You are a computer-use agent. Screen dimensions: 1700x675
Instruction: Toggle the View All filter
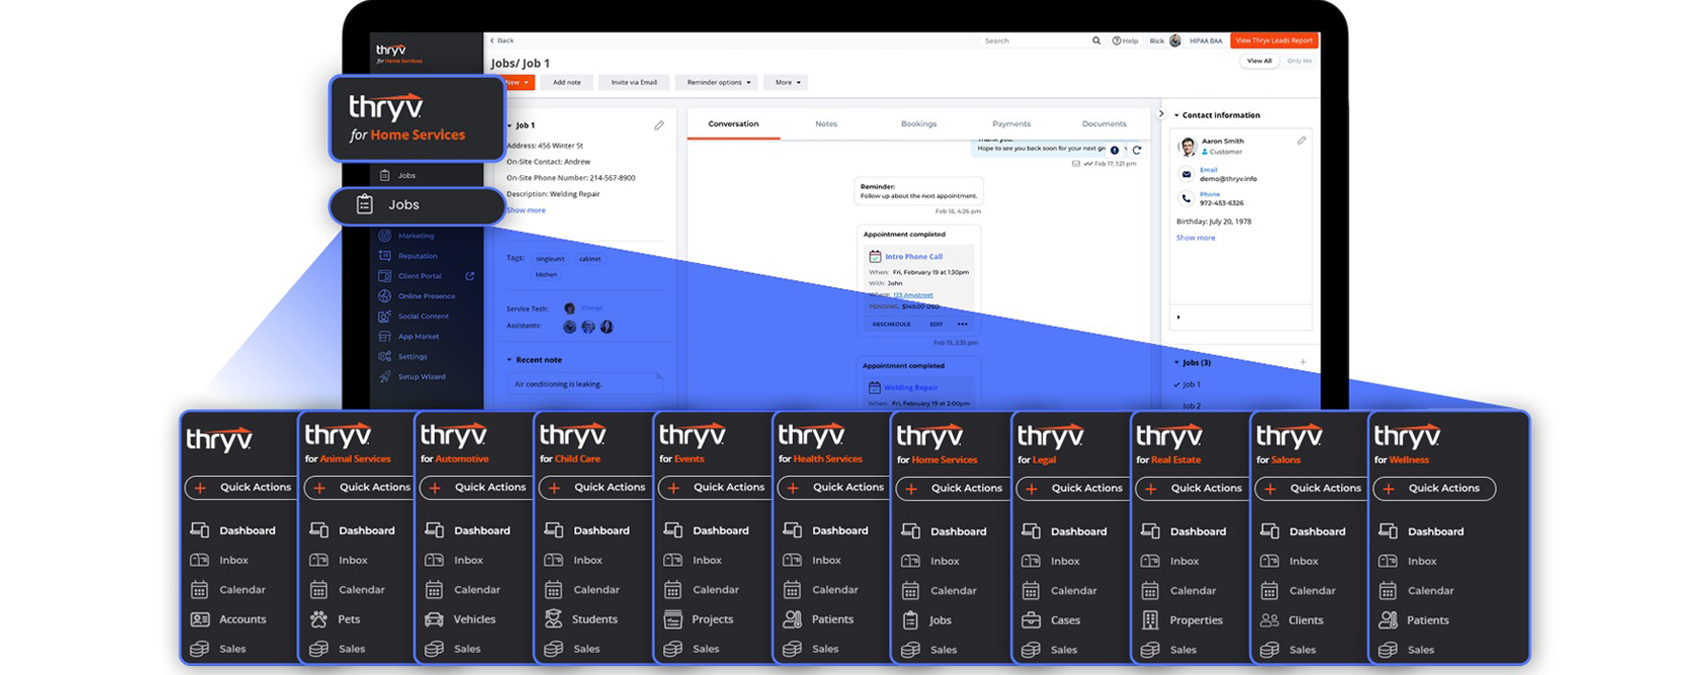[1259, 61]
